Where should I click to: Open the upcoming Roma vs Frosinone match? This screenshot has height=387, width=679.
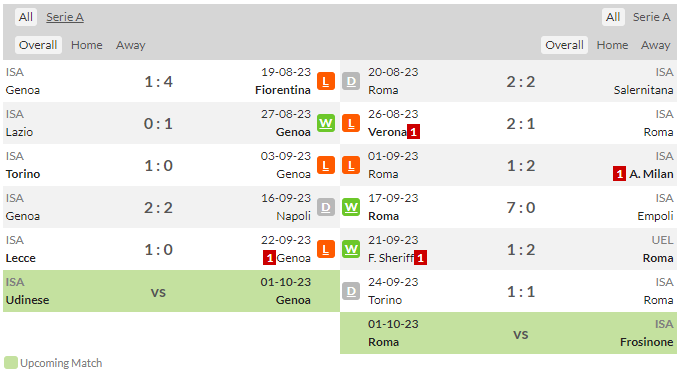508,333
